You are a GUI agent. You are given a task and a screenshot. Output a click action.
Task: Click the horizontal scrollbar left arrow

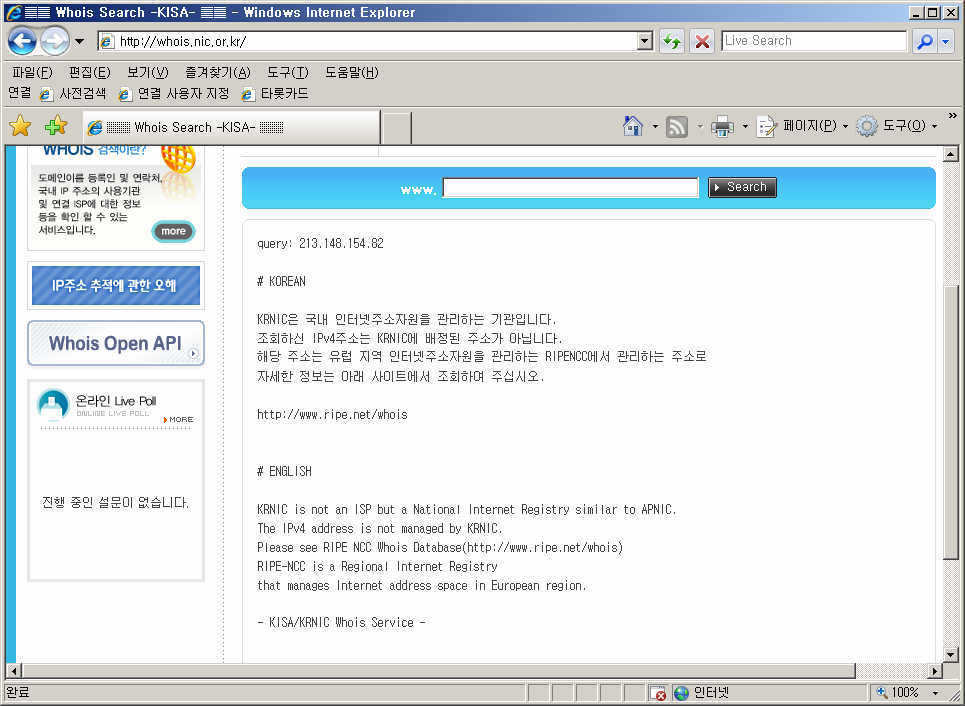pyautogui.click(x=13, y=671)
